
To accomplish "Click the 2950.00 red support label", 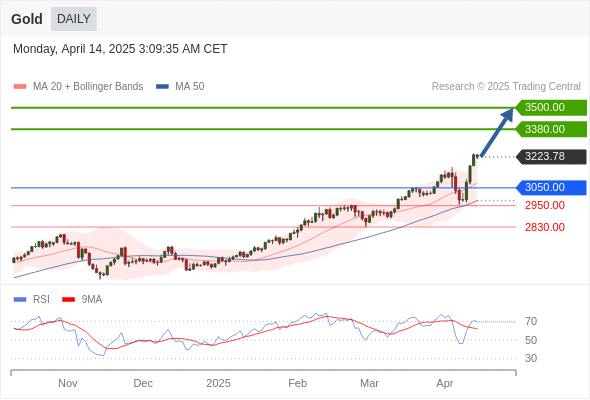I will [545, 205].
